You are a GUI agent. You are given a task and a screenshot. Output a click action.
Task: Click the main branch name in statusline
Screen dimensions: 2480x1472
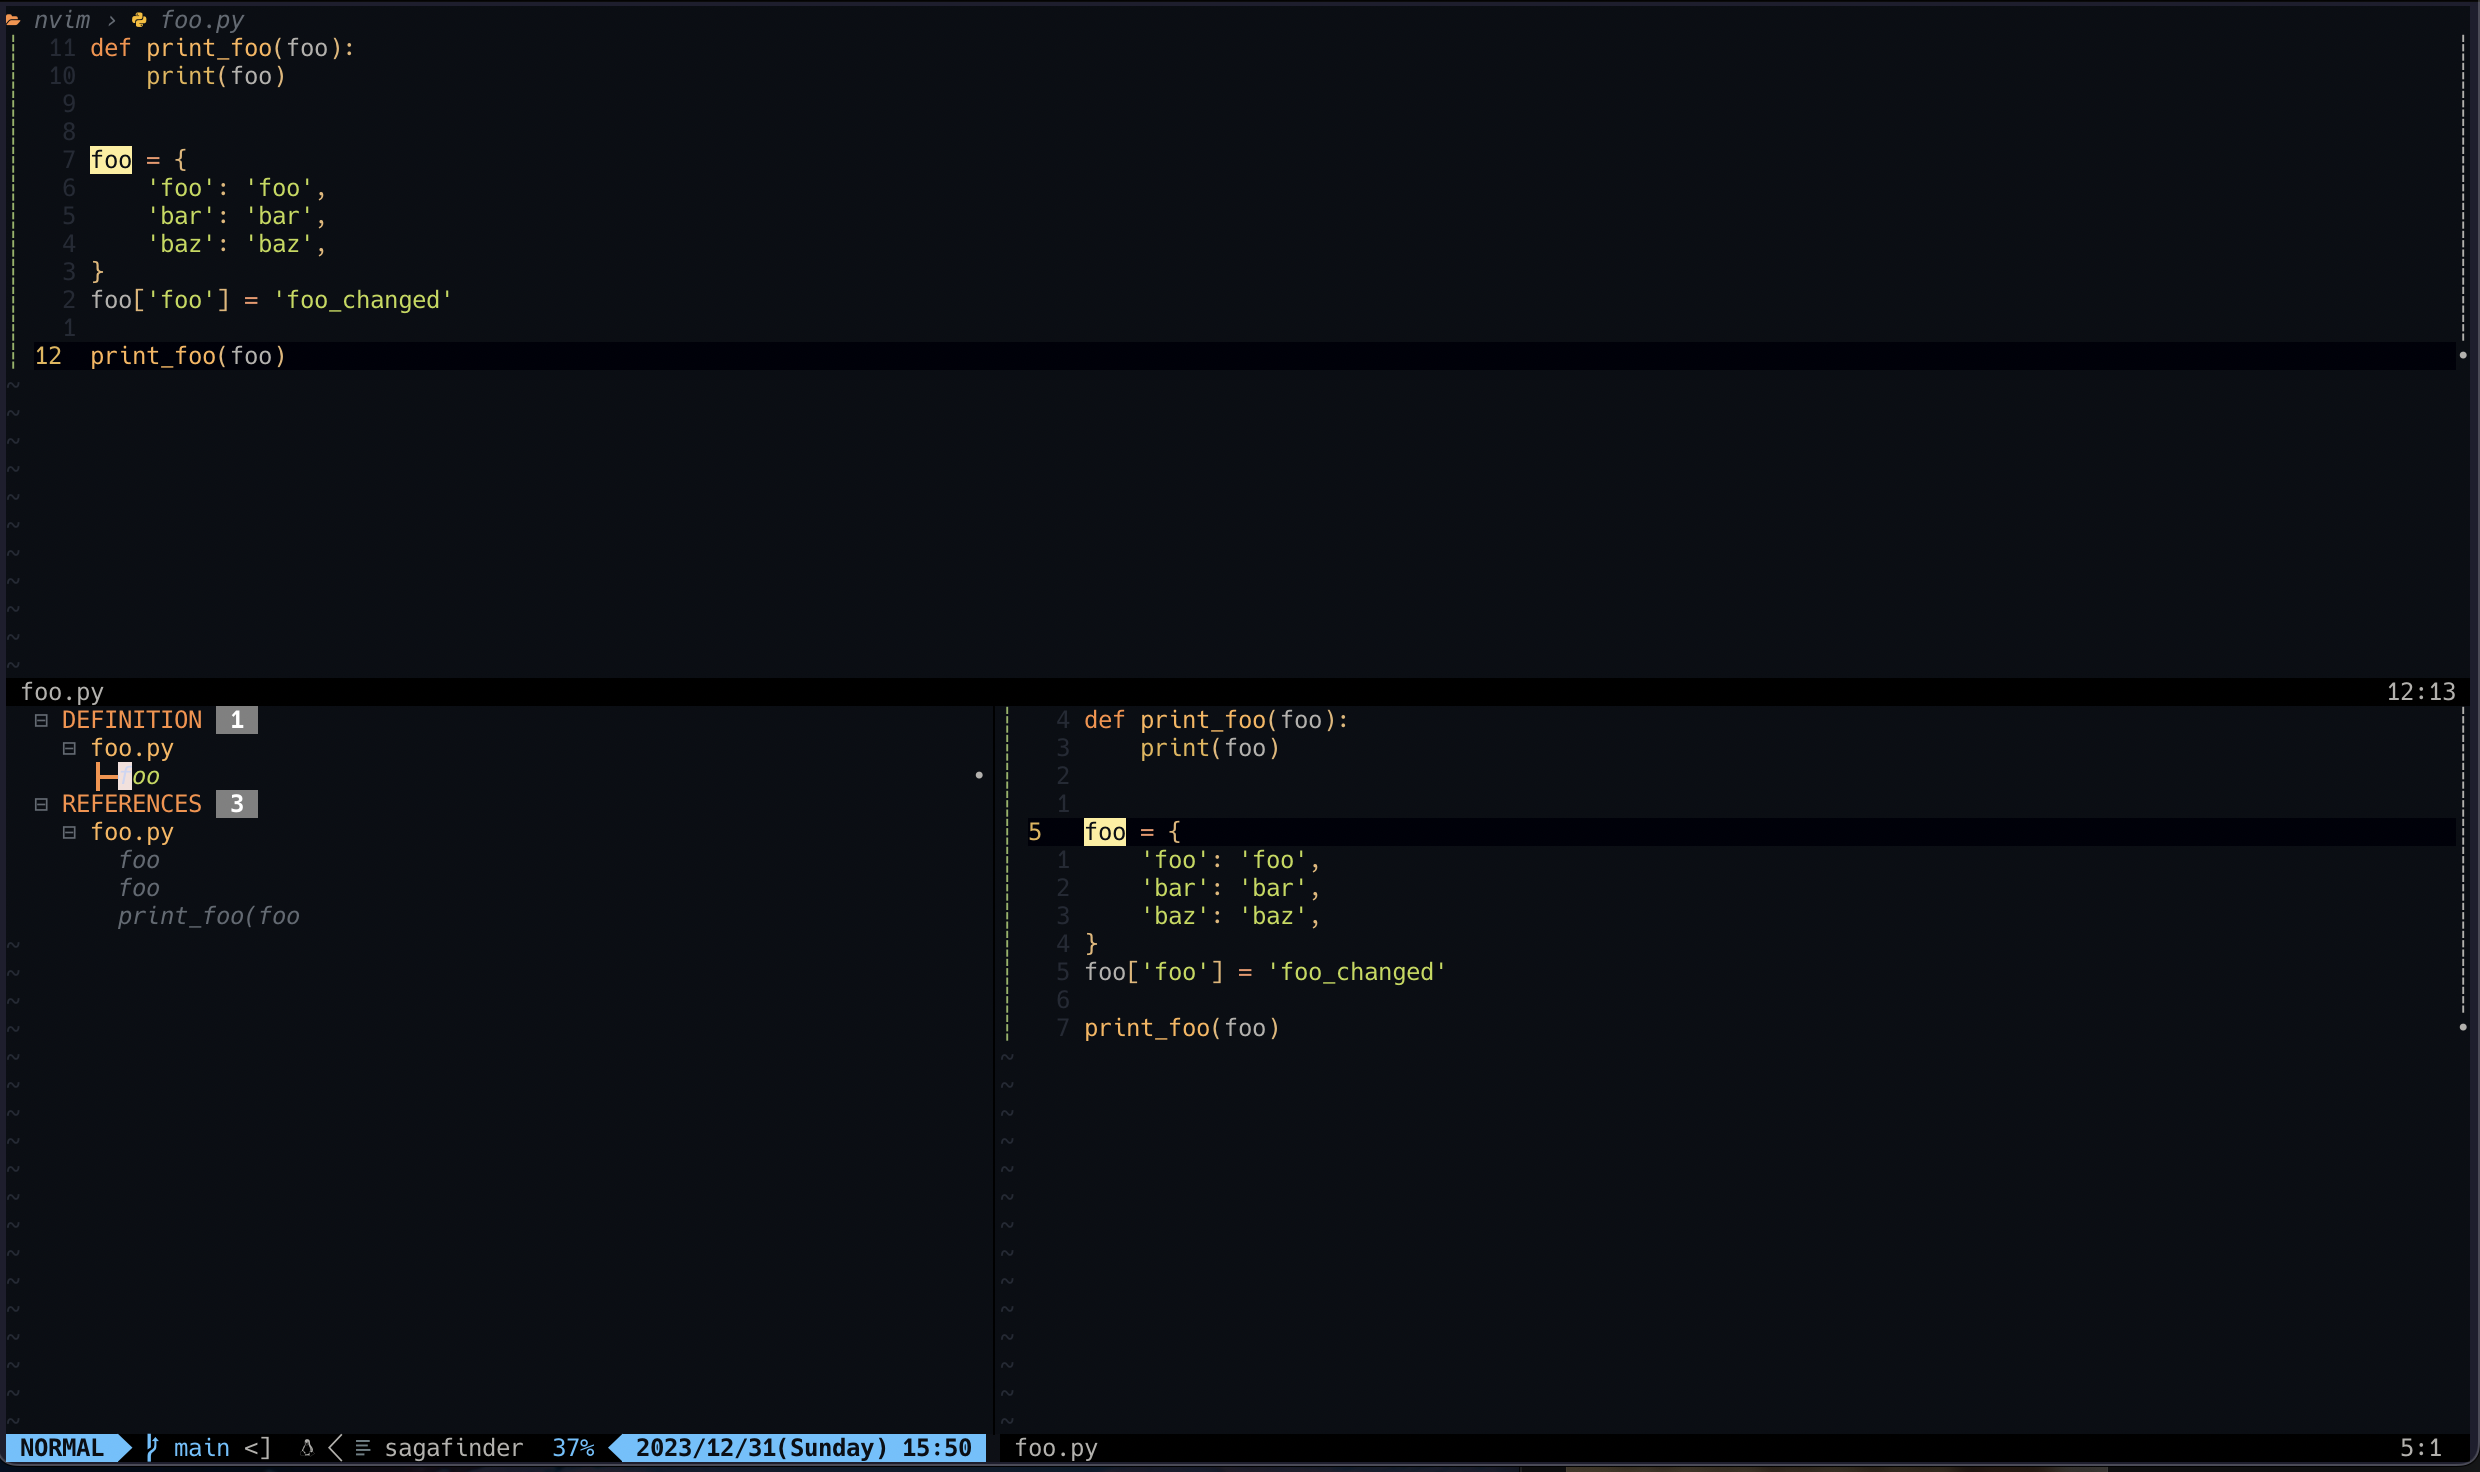tap(201, 1448)
